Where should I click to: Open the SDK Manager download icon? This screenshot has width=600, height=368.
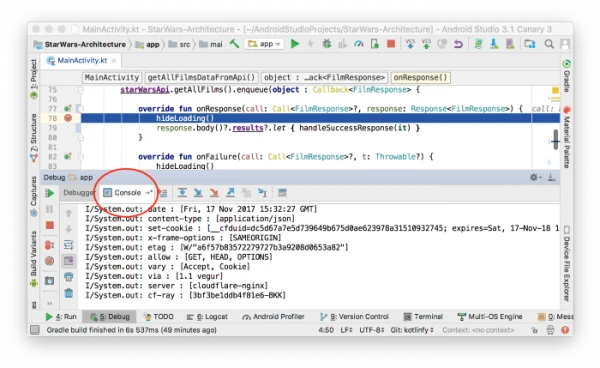[494, 44]
